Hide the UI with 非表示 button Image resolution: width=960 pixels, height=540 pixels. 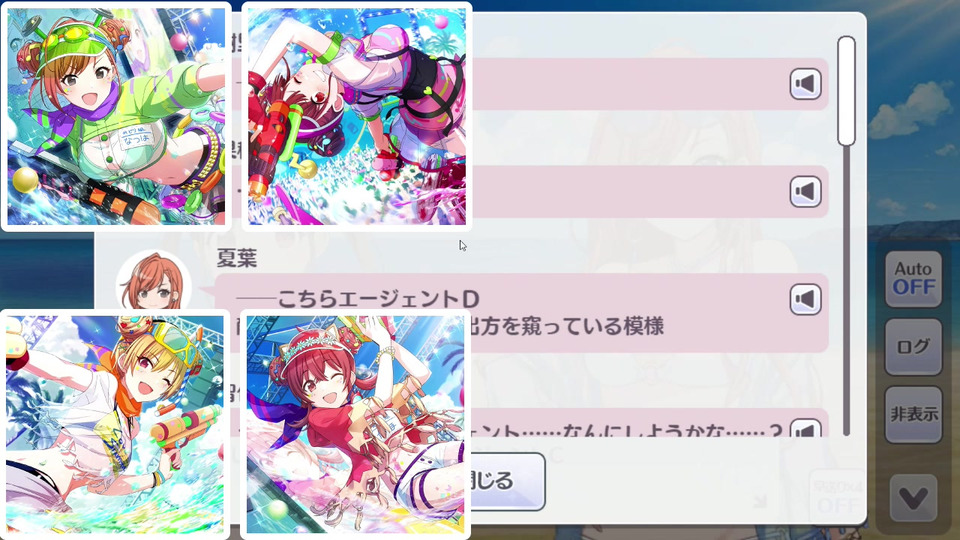[913, 414]
